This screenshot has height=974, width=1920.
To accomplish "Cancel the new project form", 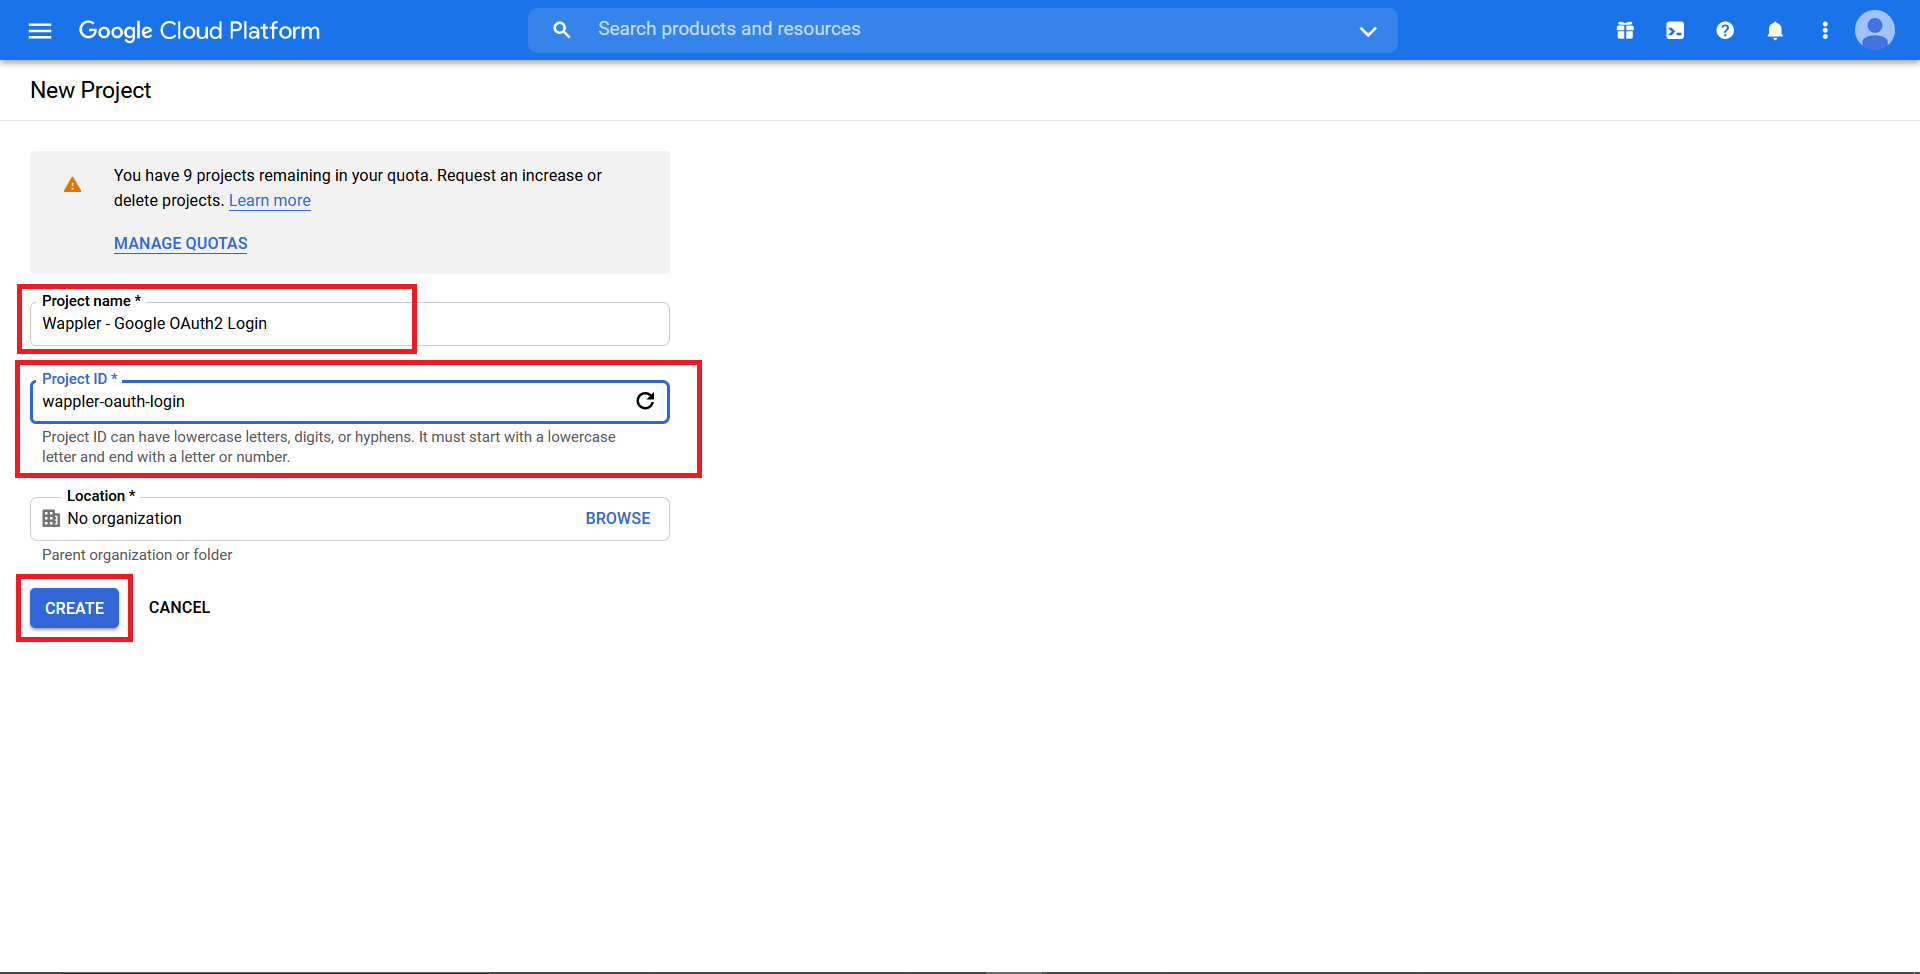I will tap(180, 607).
